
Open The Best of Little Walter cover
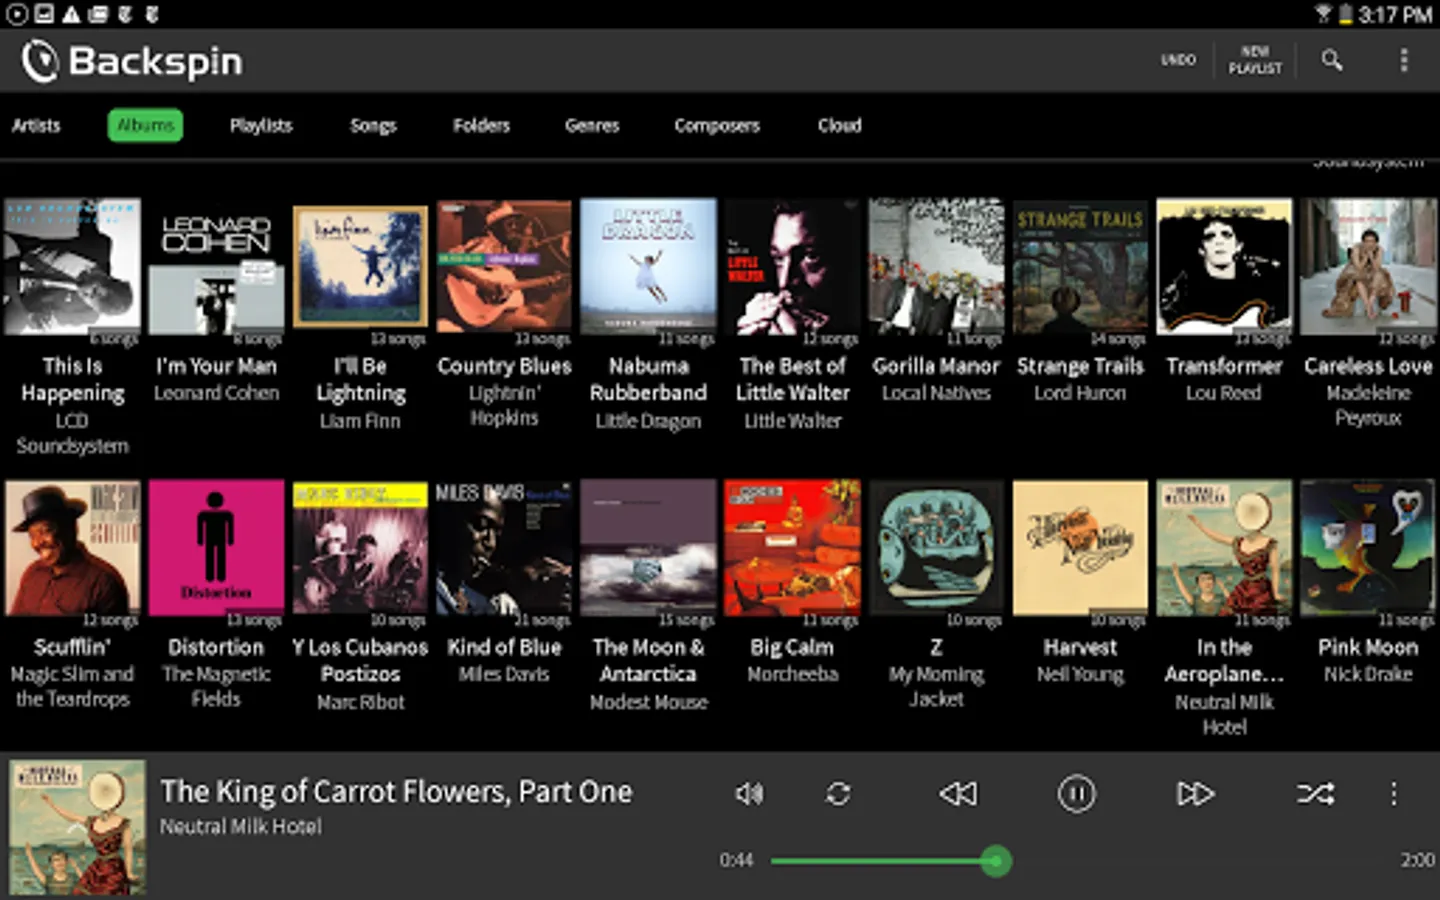[792, 266]
